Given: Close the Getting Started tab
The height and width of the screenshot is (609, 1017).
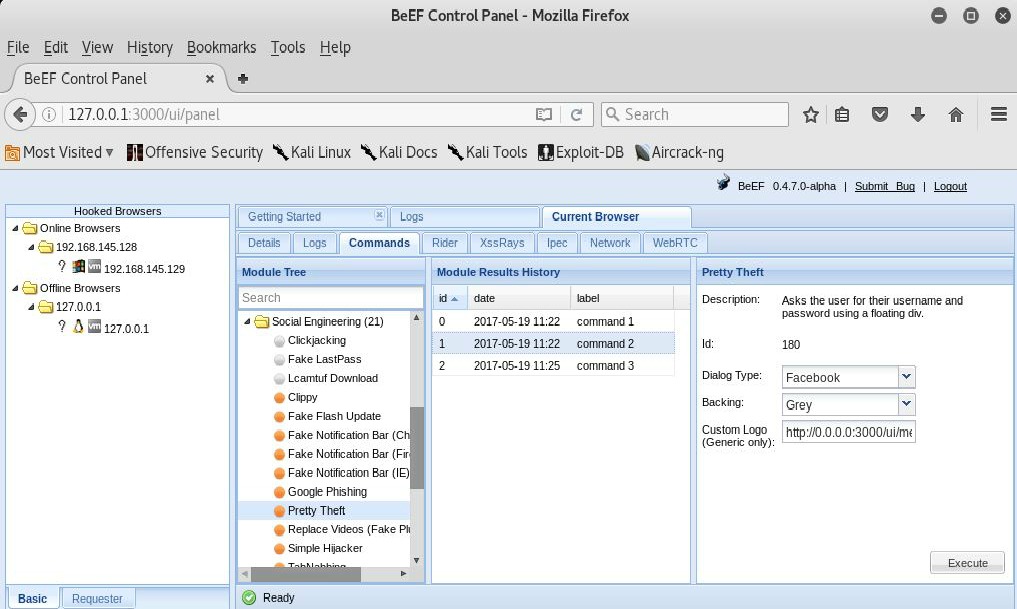Looking at the screenshot, I should click(379, 215).
